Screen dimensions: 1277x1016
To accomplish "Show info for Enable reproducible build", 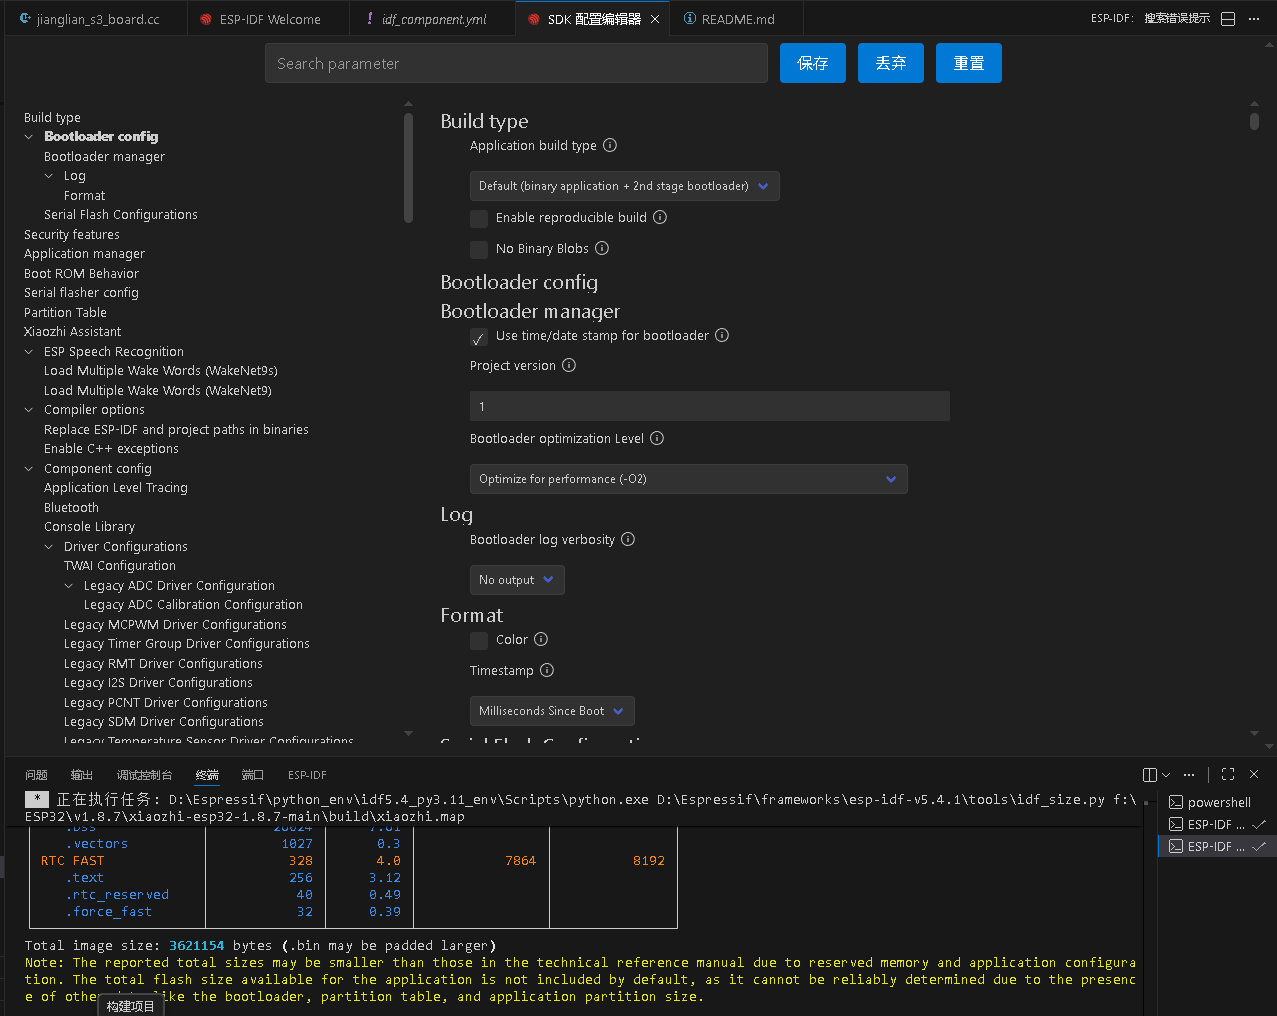I will point(660,217).
